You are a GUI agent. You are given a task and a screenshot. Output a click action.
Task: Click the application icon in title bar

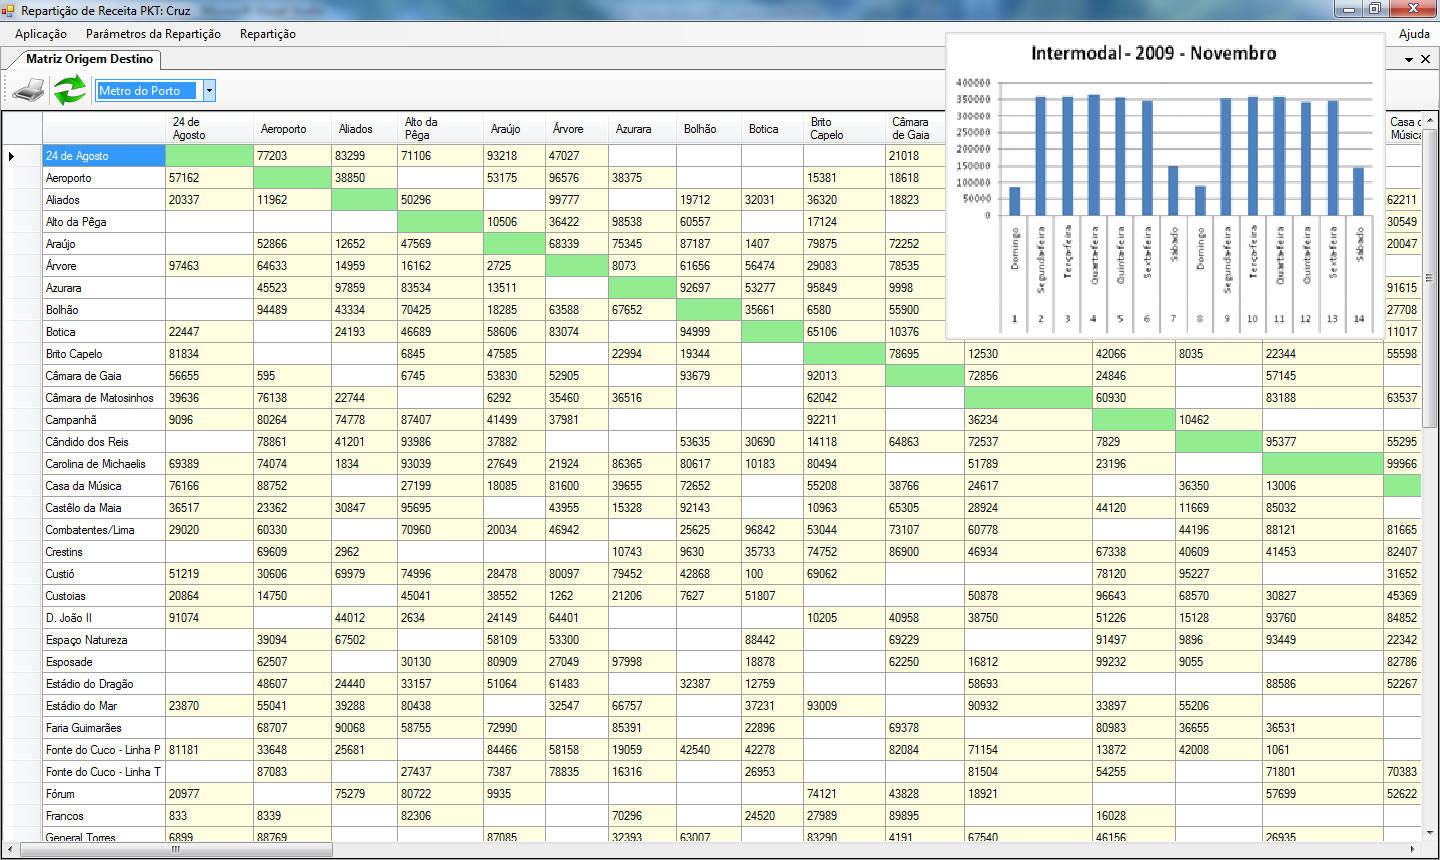click(x=9, y=10)
